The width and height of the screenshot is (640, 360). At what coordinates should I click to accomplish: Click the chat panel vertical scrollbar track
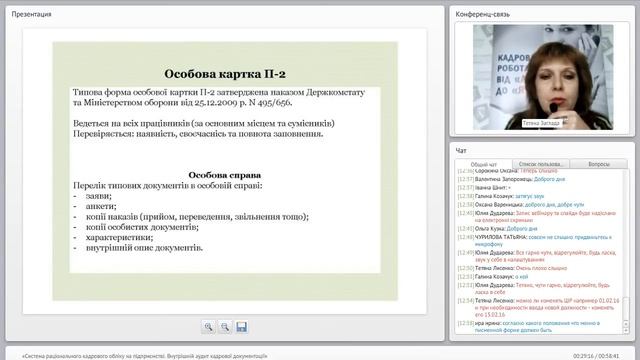[x=626, y=245]
